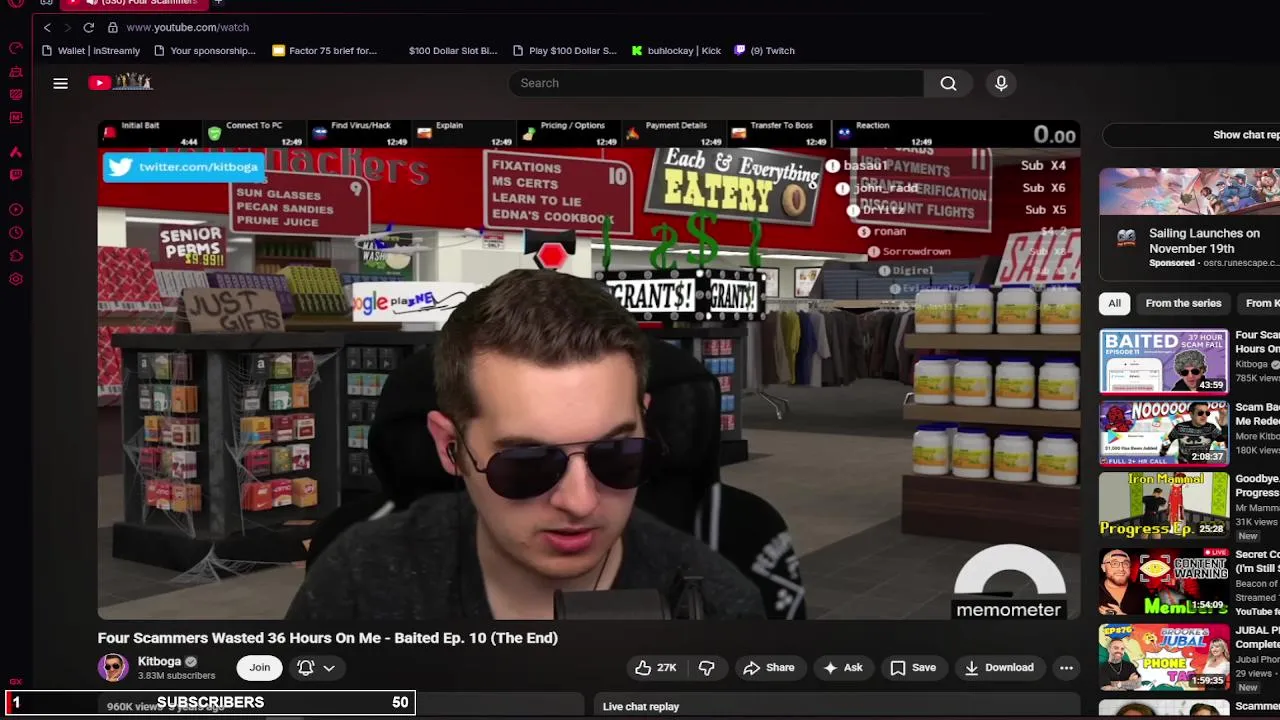Viewport: 1280px width, 720px height.
Task: Open a new browser tab
Action: click(x=217, y=3)
